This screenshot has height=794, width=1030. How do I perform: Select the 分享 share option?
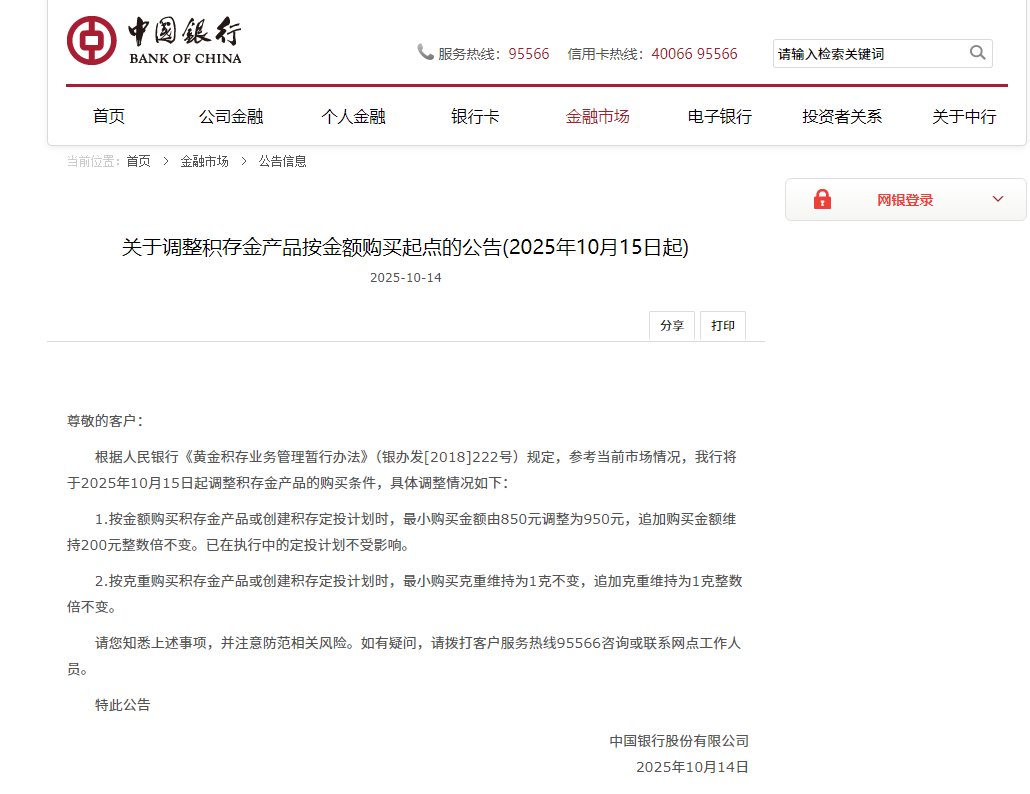coord(671,325)
